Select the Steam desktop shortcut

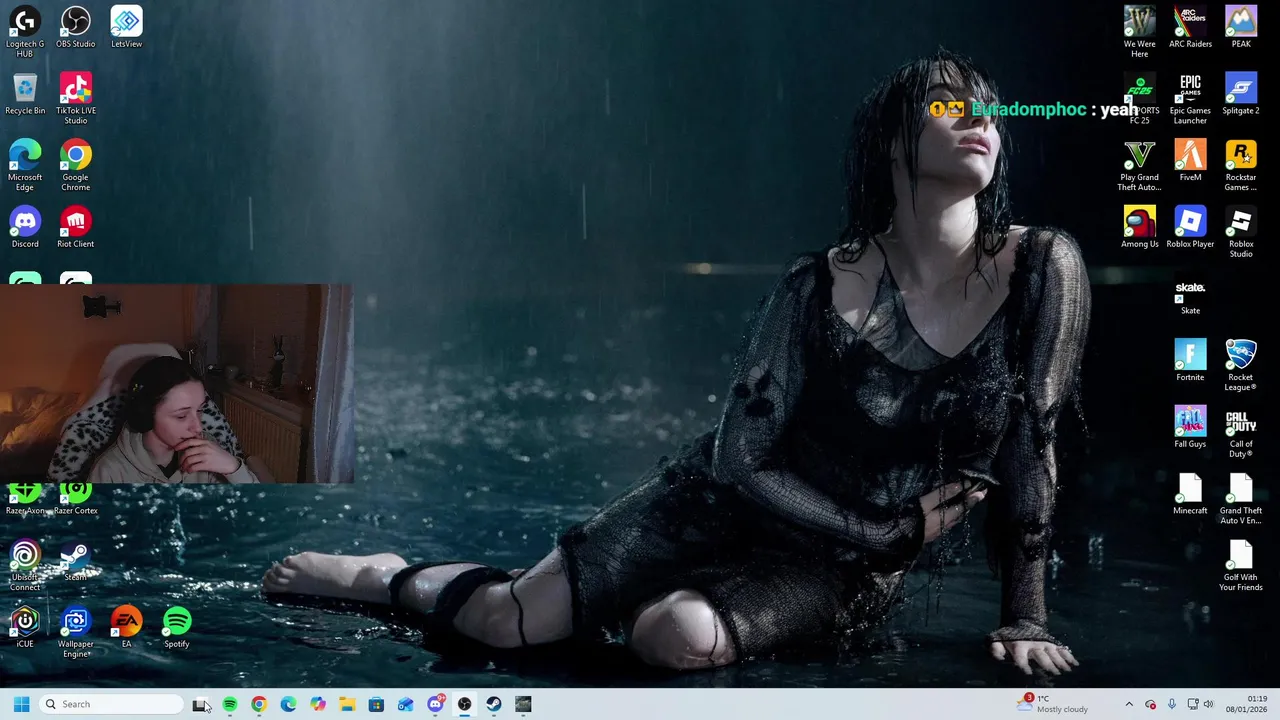(75, 561)
